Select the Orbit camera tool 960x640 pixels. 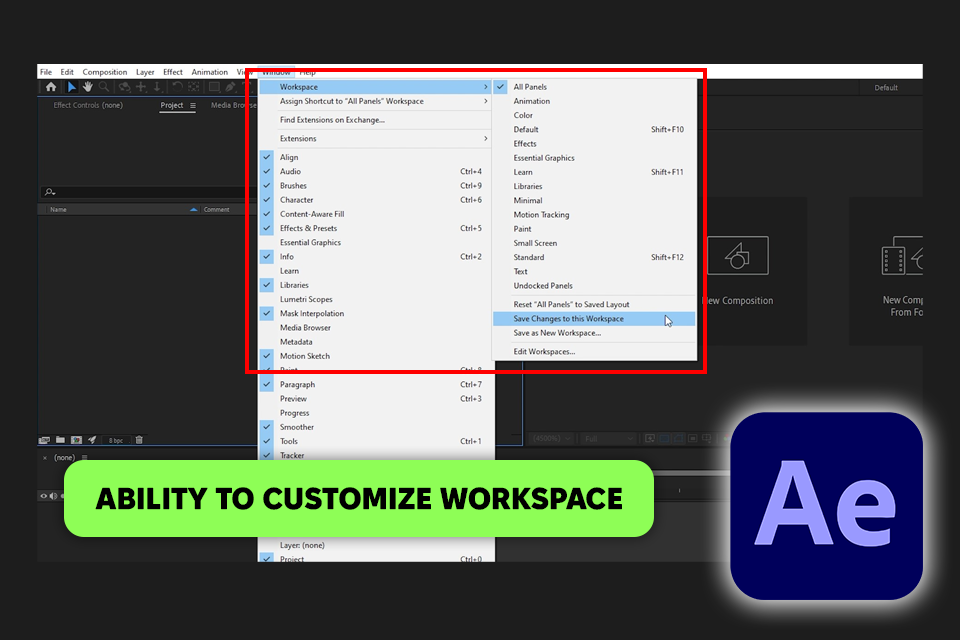pyautogui.click(x=124, y=87)
